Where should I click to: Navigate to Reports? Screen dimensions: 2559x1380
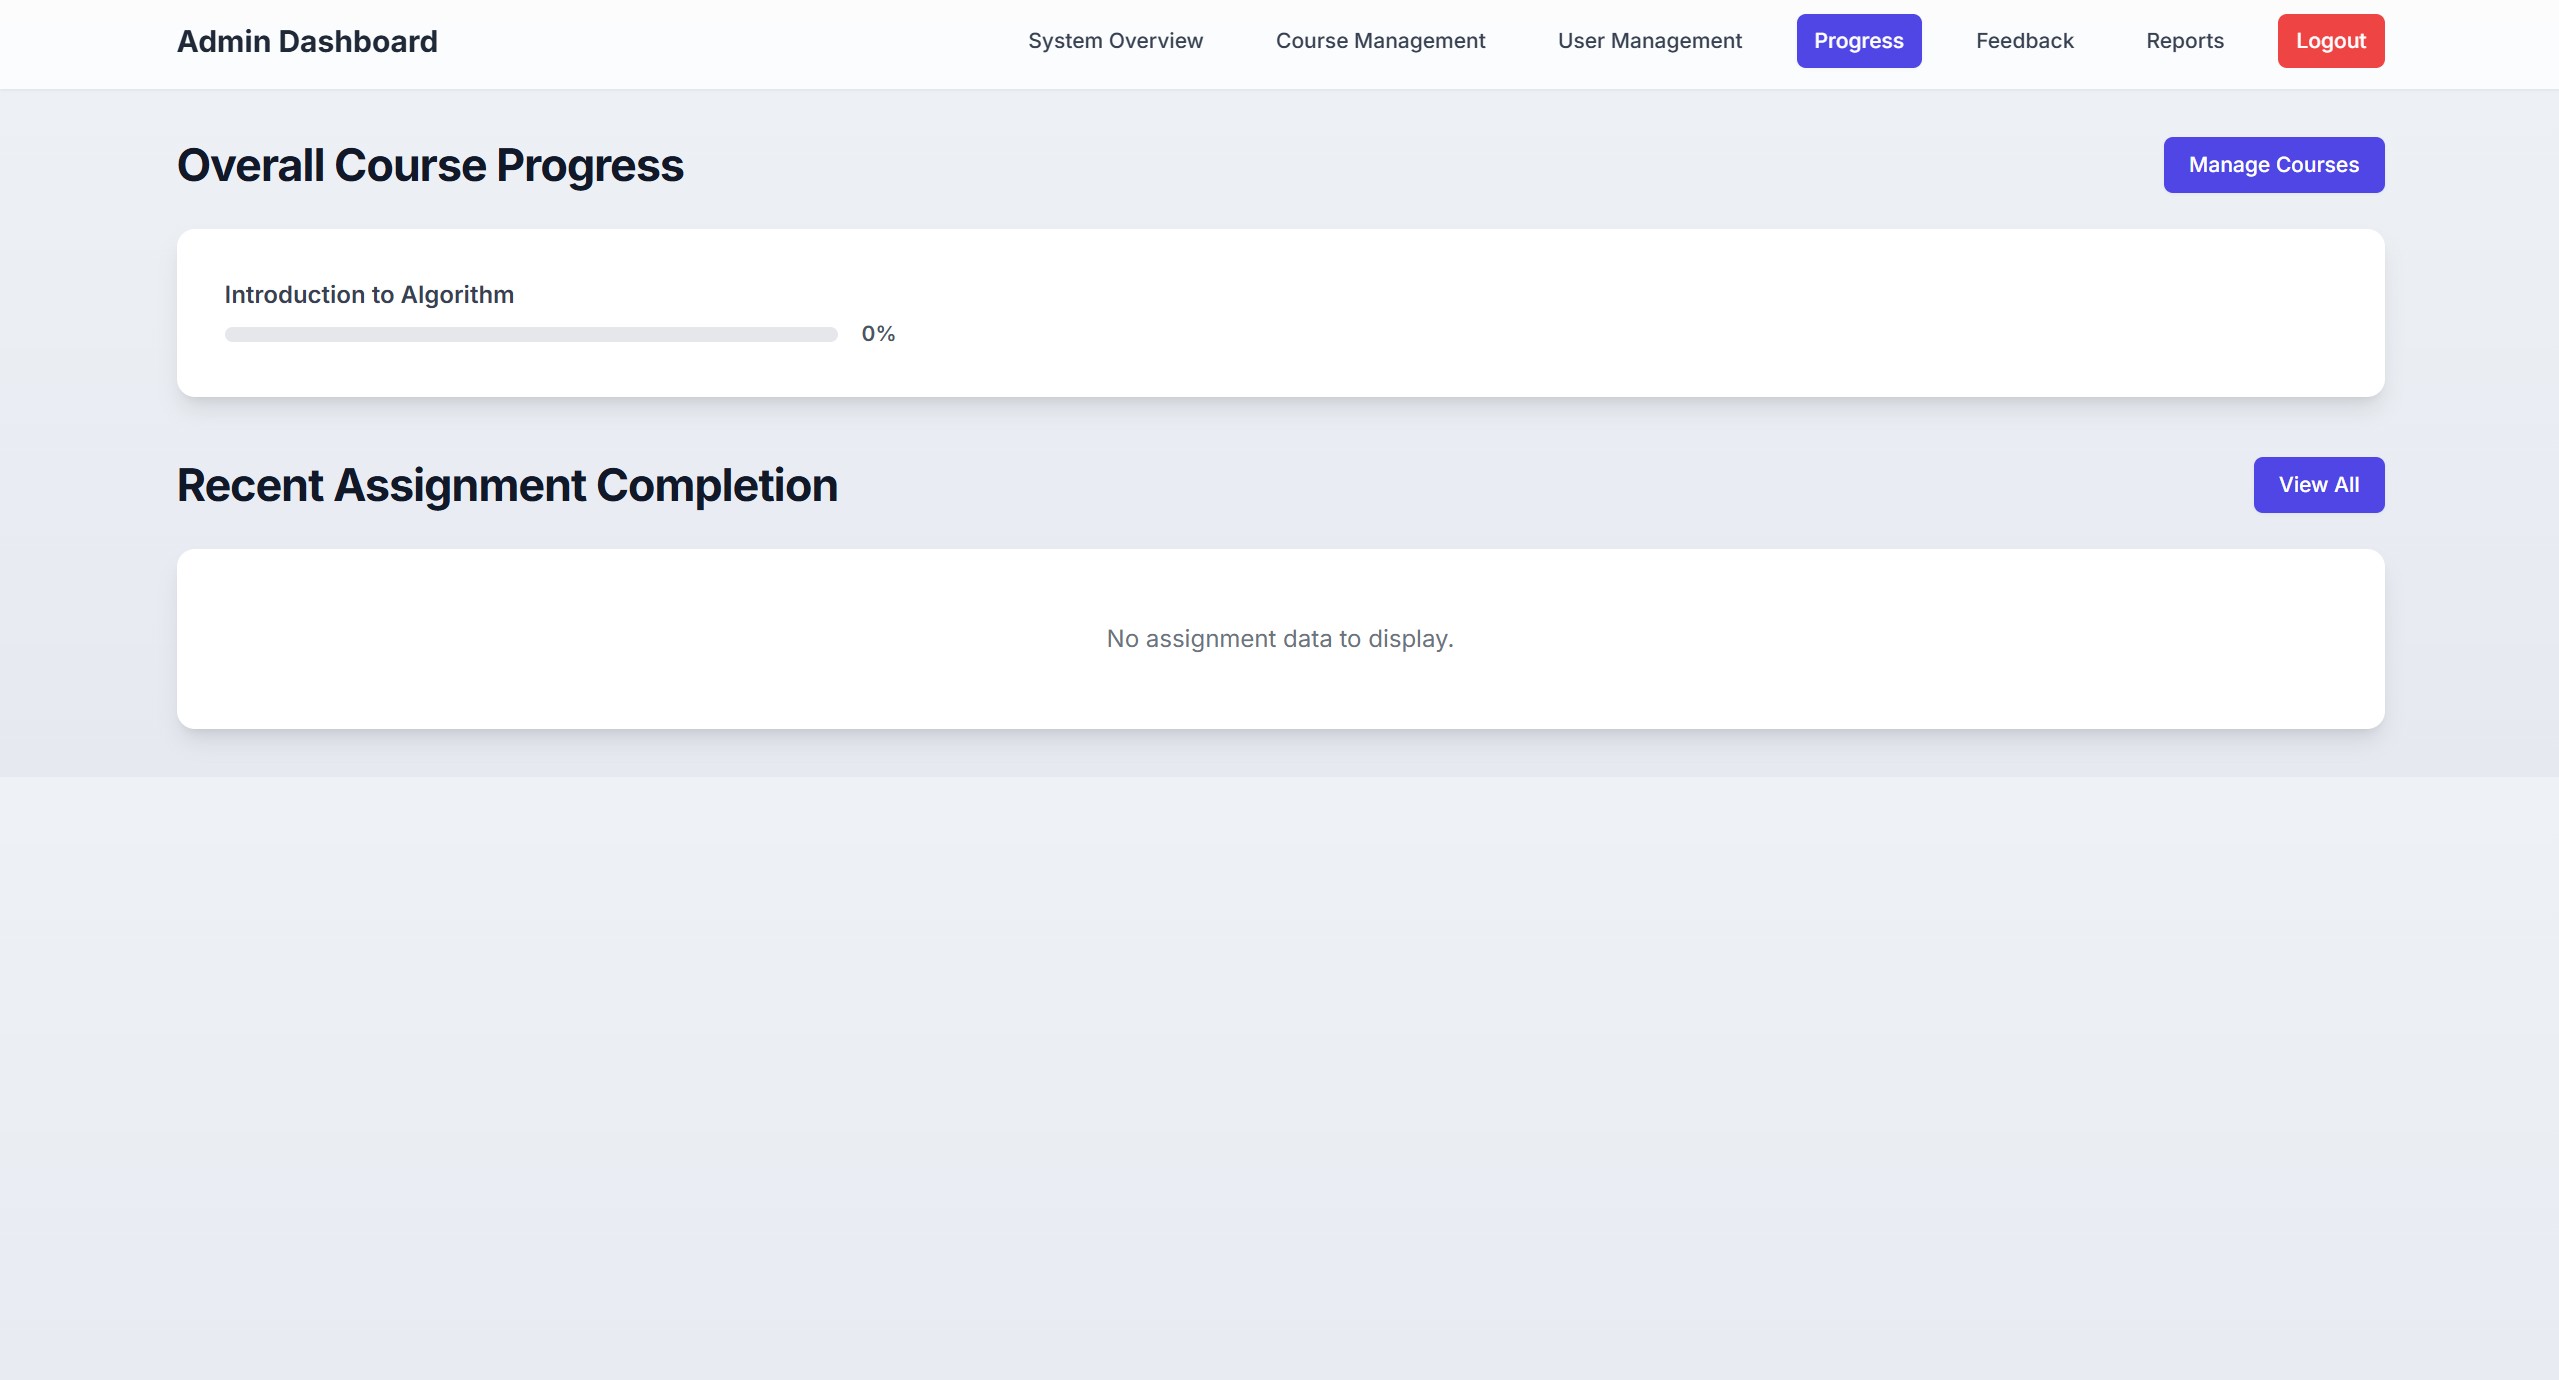pyautogui.click(x=2184, y=41)
